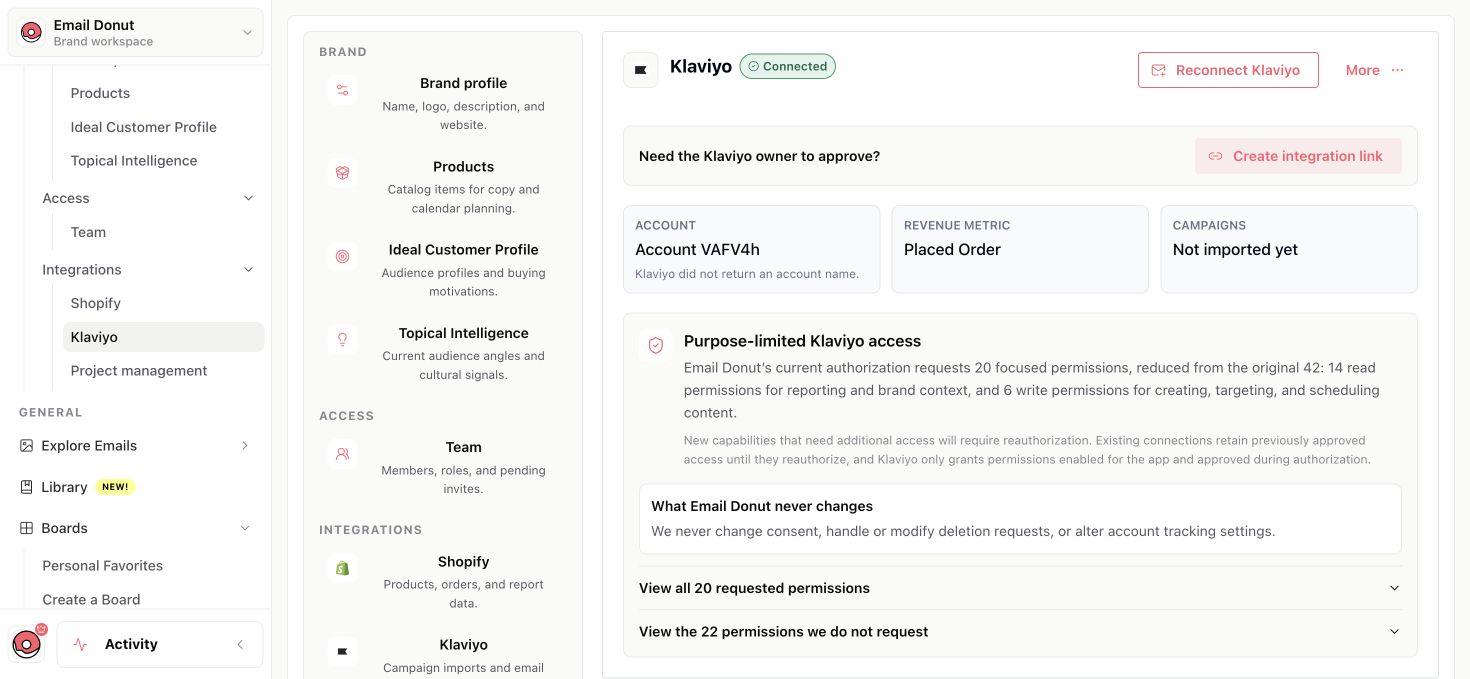
Task: Click the Team people icon in settings list
Action: (x=342, y=454)
